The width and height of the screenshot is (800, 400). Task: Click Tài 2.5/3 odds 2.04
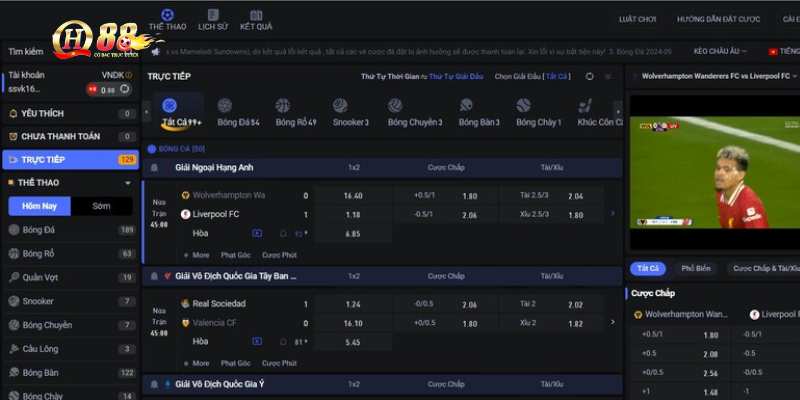tap(576, 196)
